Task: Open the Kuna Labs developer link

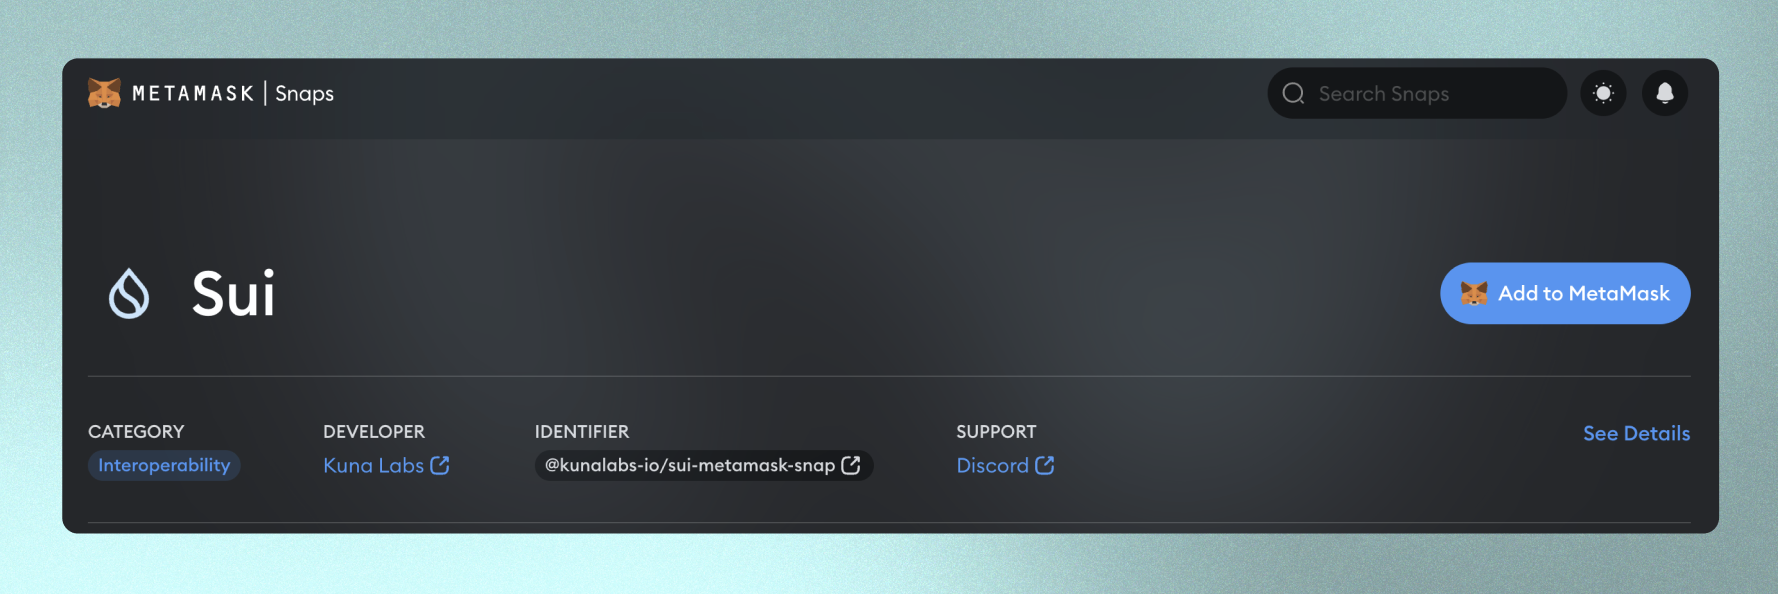Action: 373,465
